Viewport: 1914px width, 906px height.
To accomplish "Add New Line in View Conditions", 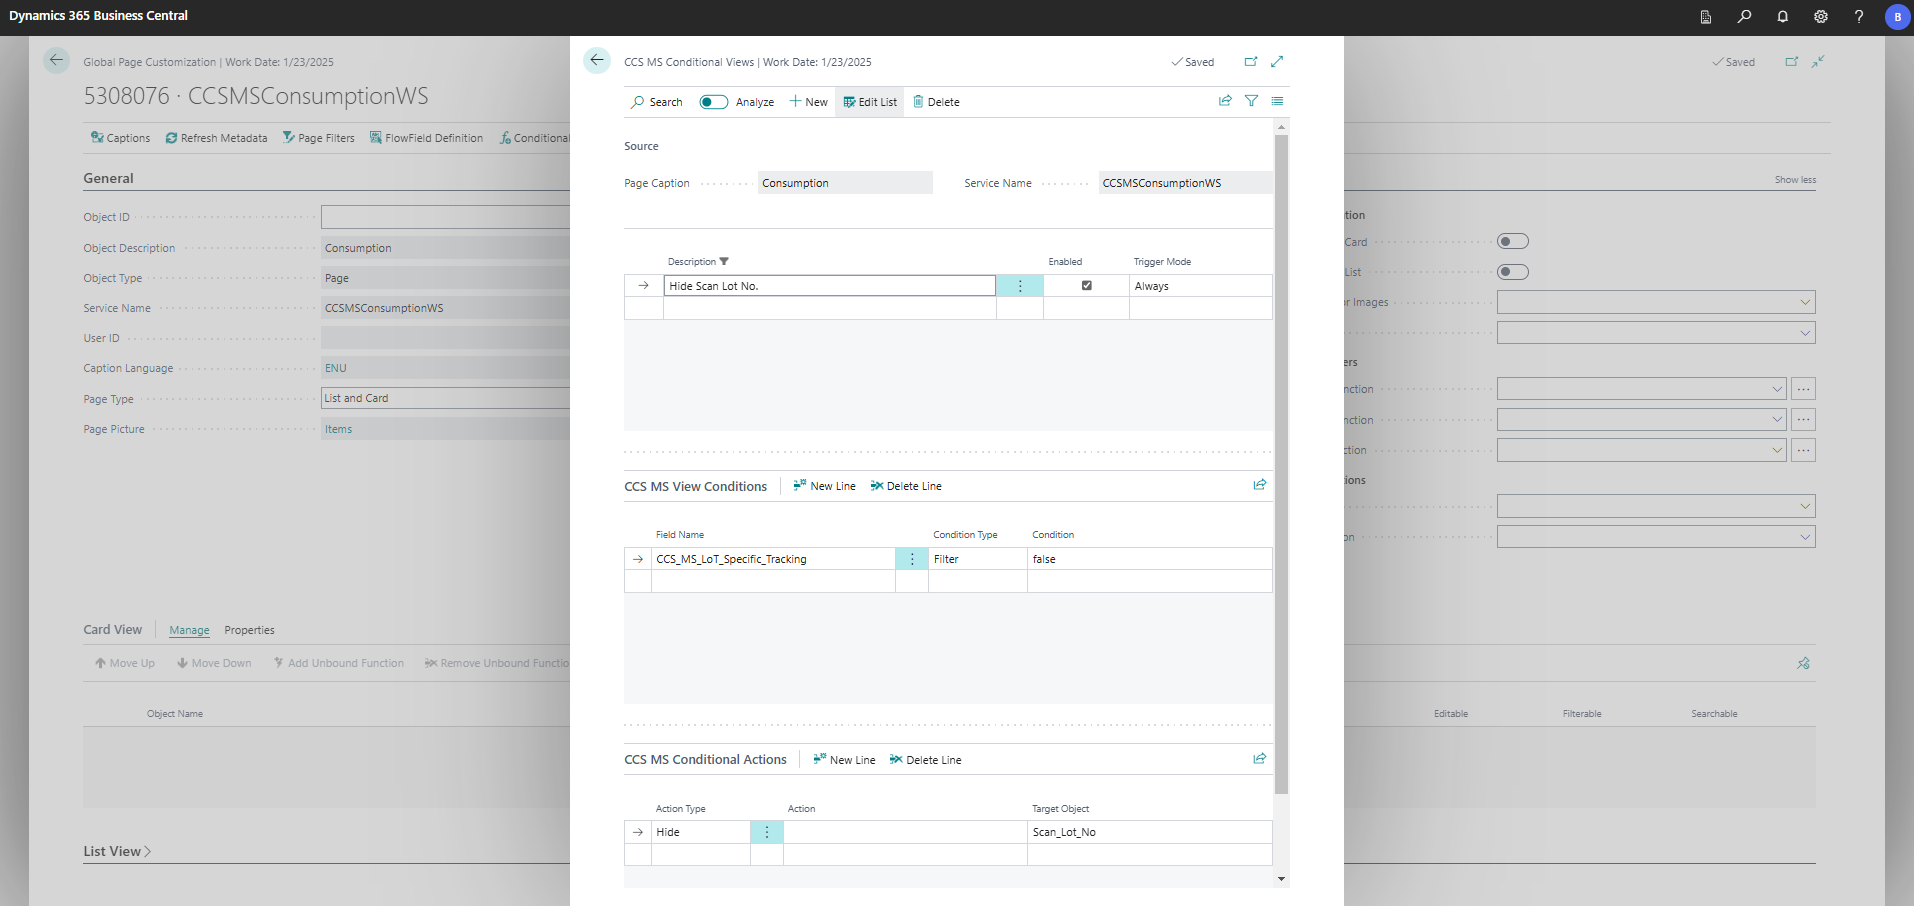I will tap(824, 486).
